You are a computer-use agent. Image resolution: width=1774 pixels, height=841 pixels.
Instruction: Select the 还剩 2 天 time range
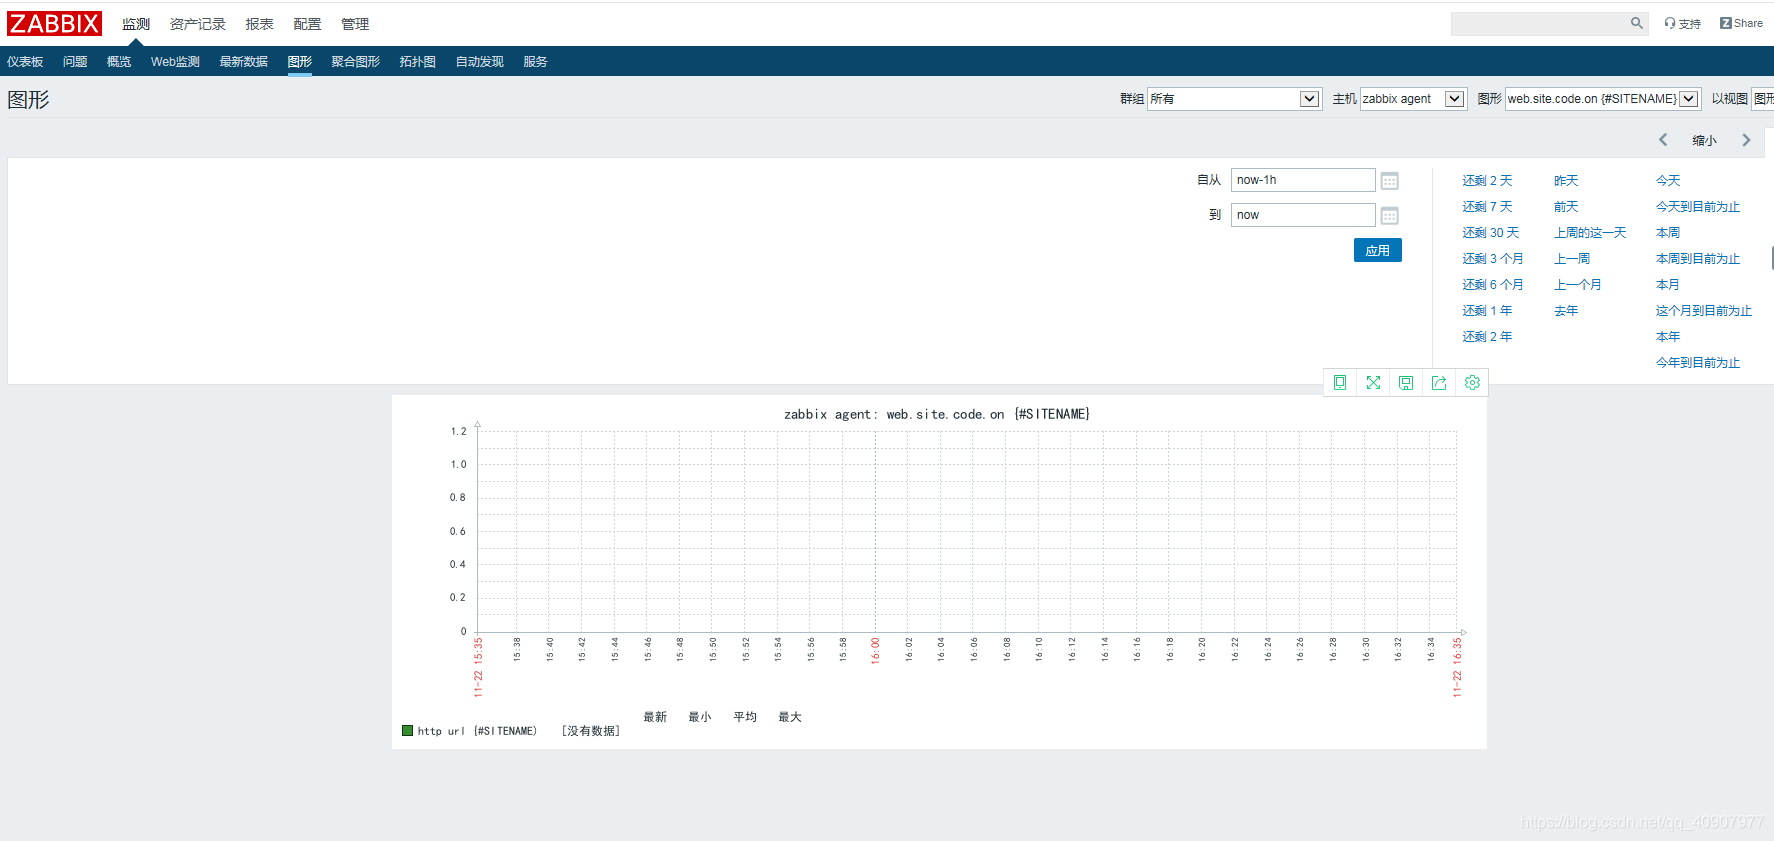(1487, 181)
